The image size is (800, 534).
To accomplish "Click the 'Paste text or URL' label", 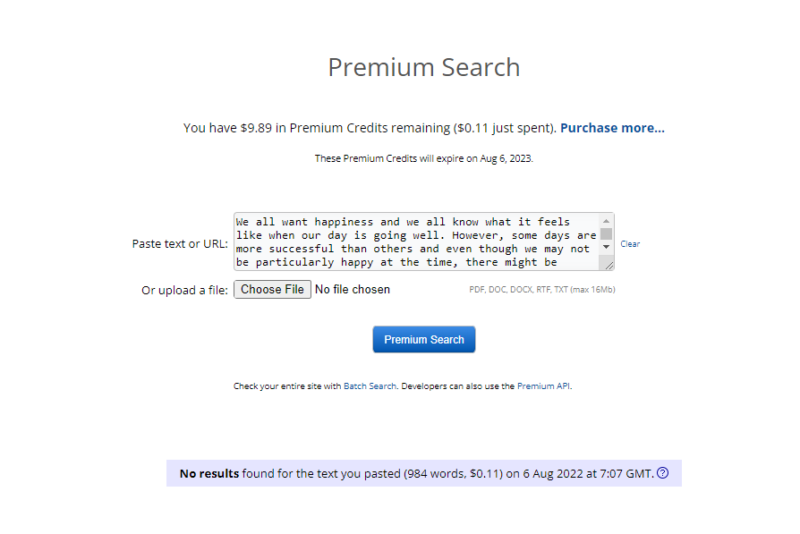I will click(x=180, y=244).
